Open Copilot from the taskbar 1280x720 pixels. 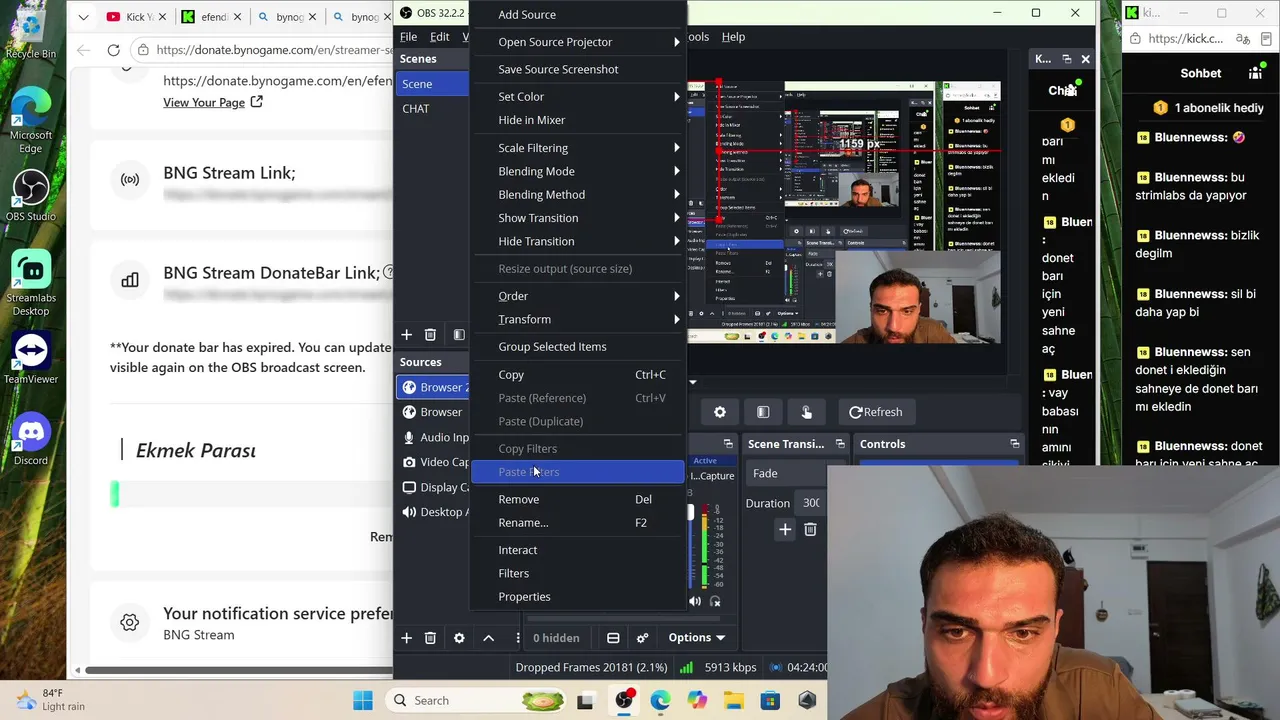697,700
